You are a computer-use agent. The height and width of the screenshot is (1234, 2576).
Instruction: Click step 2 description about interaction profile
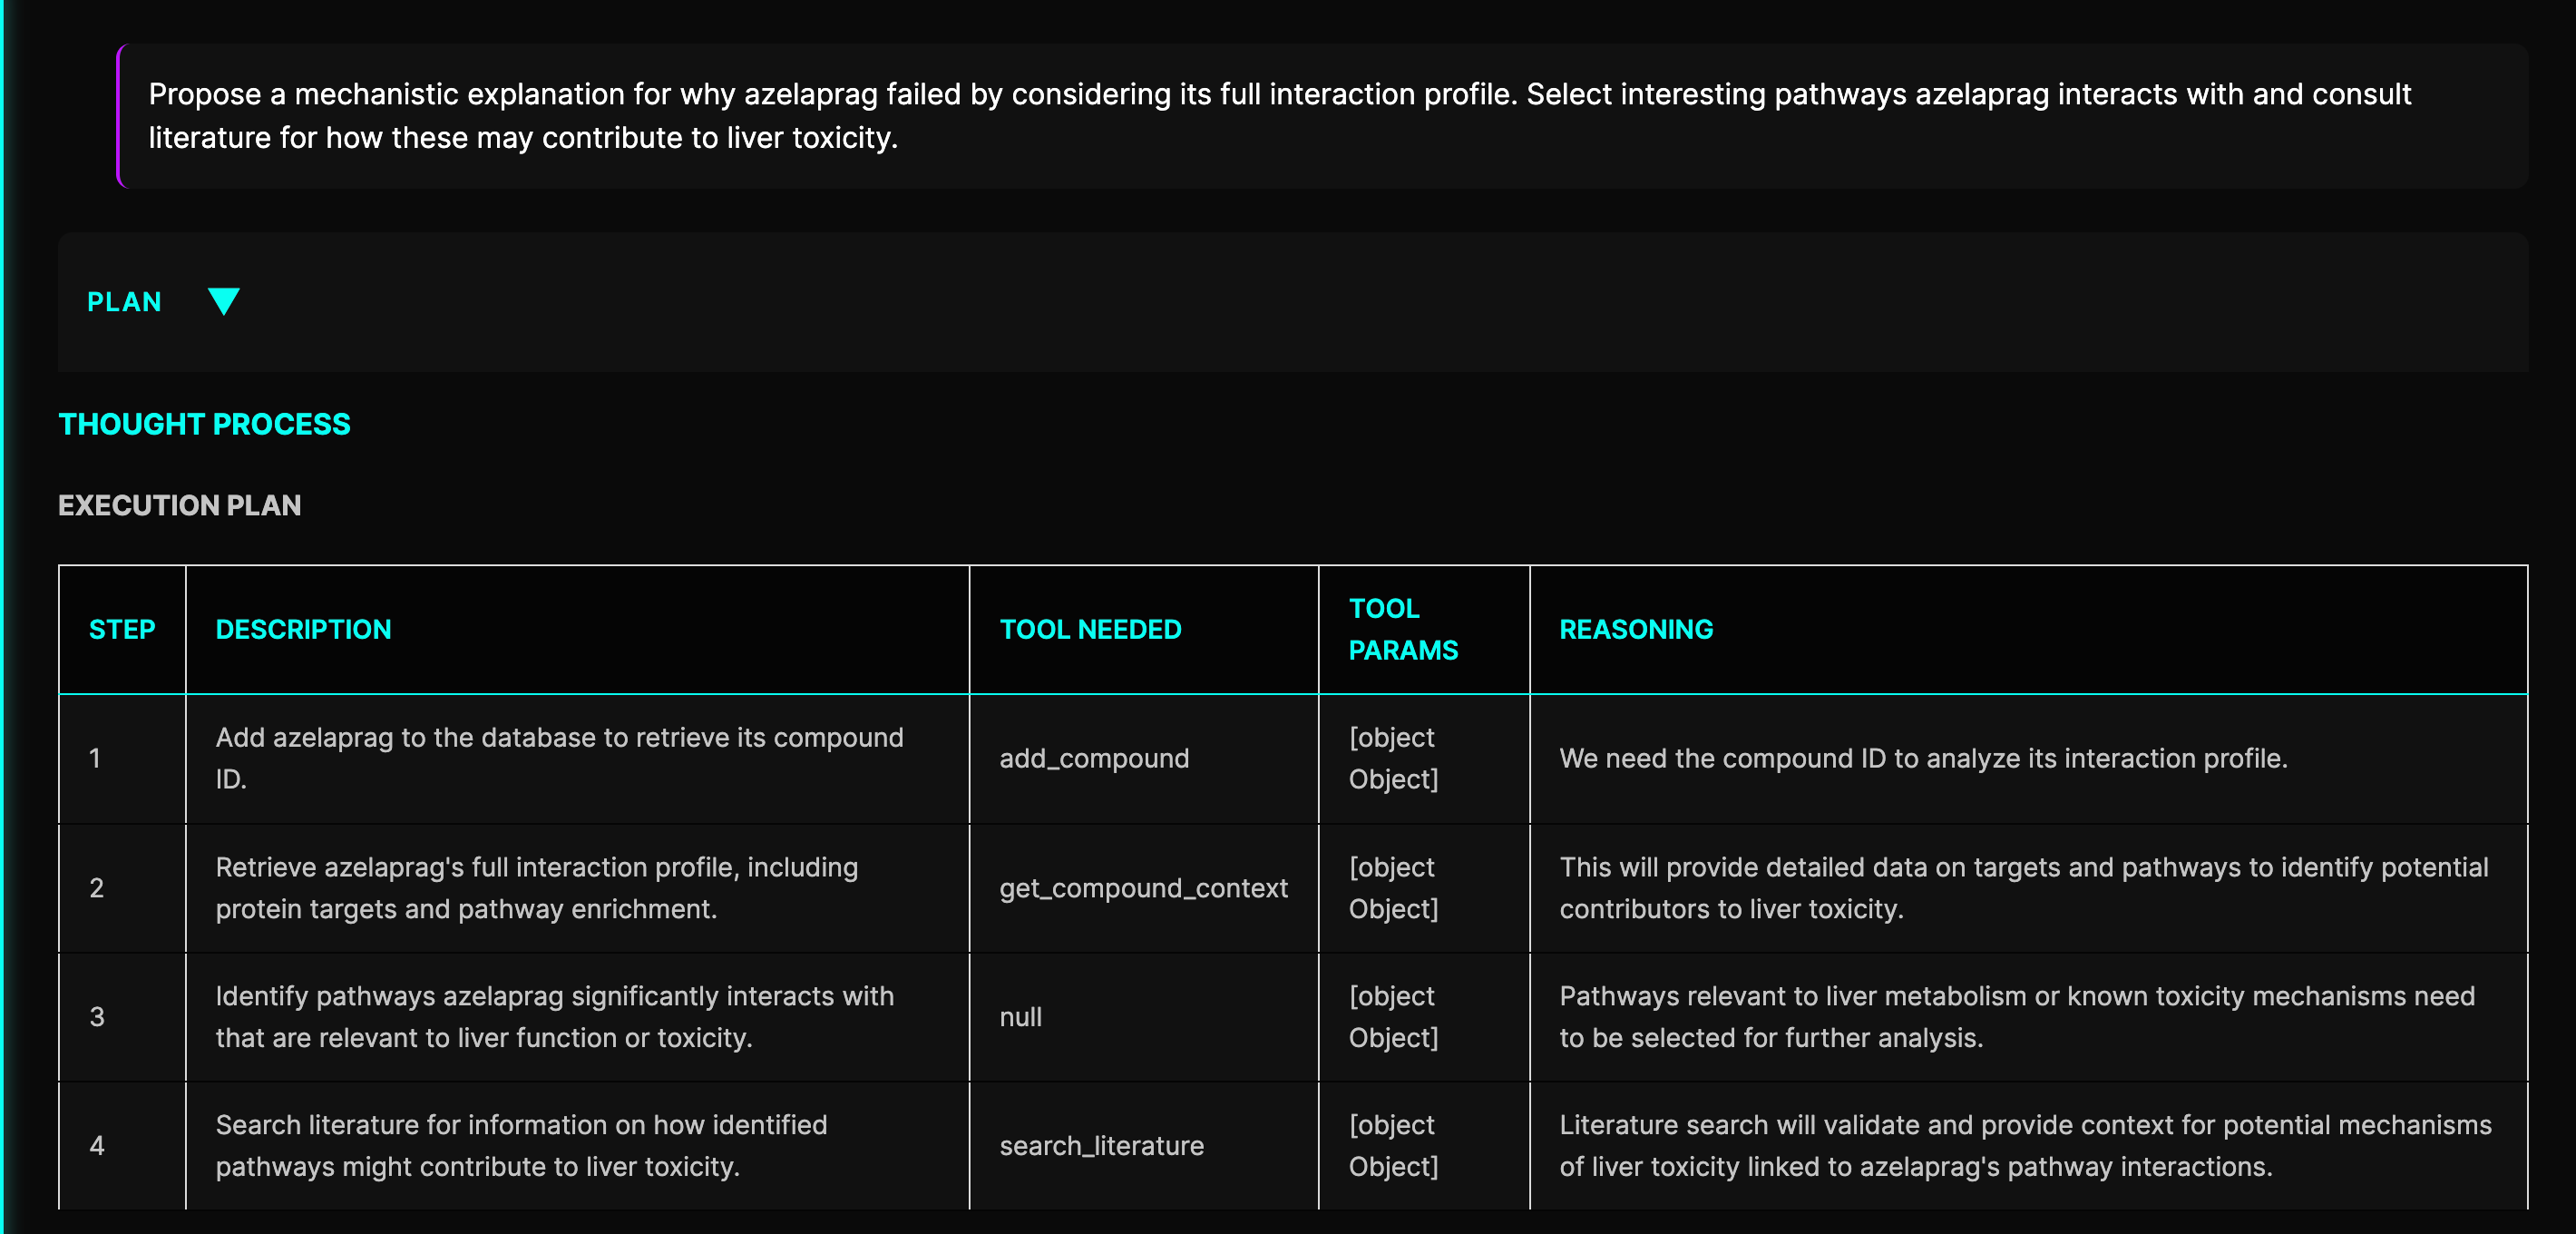537,888
